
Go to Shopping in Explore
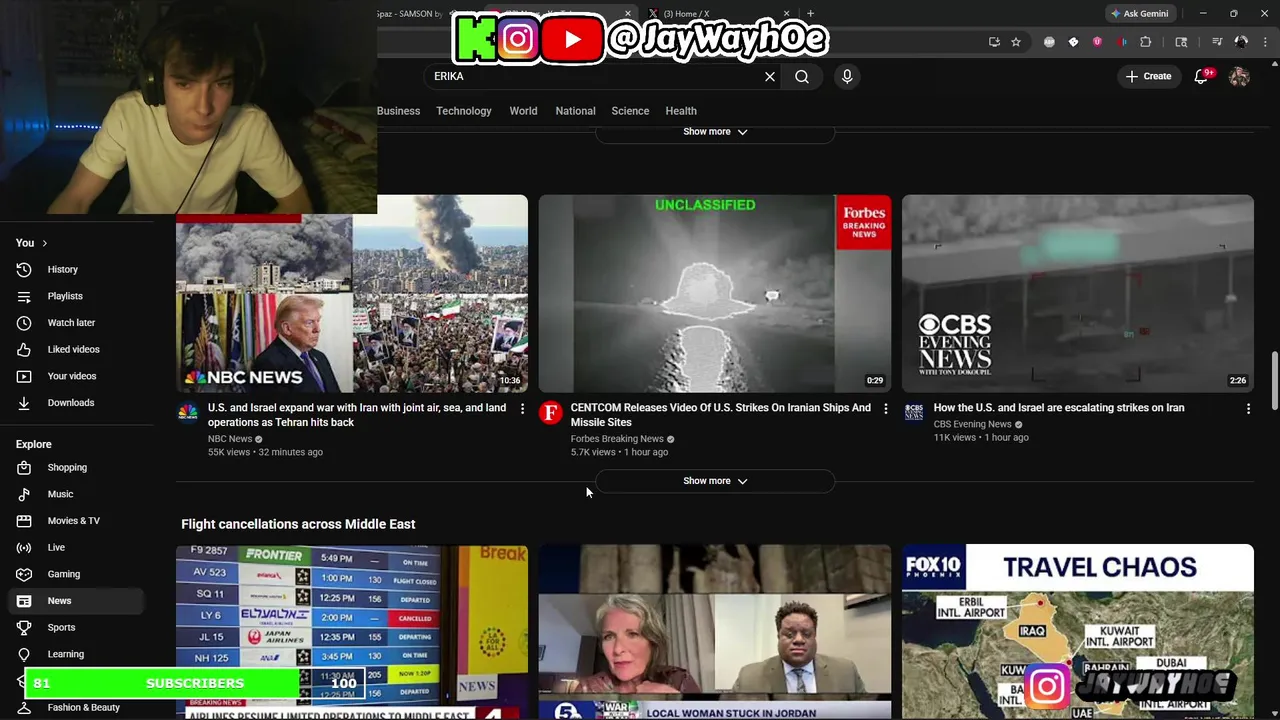coord(76,467)
